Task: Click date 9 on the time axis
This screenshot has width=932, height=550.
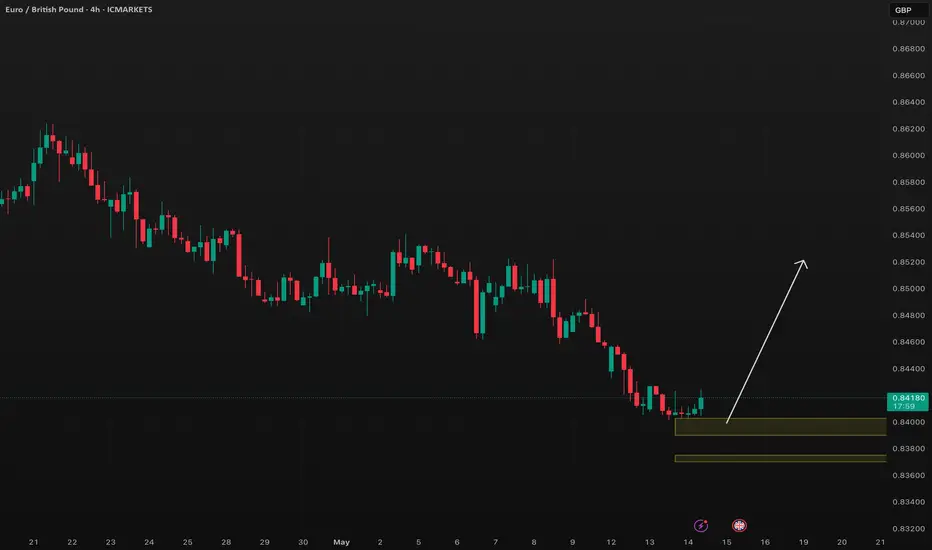Action: (x=572, y=542)
